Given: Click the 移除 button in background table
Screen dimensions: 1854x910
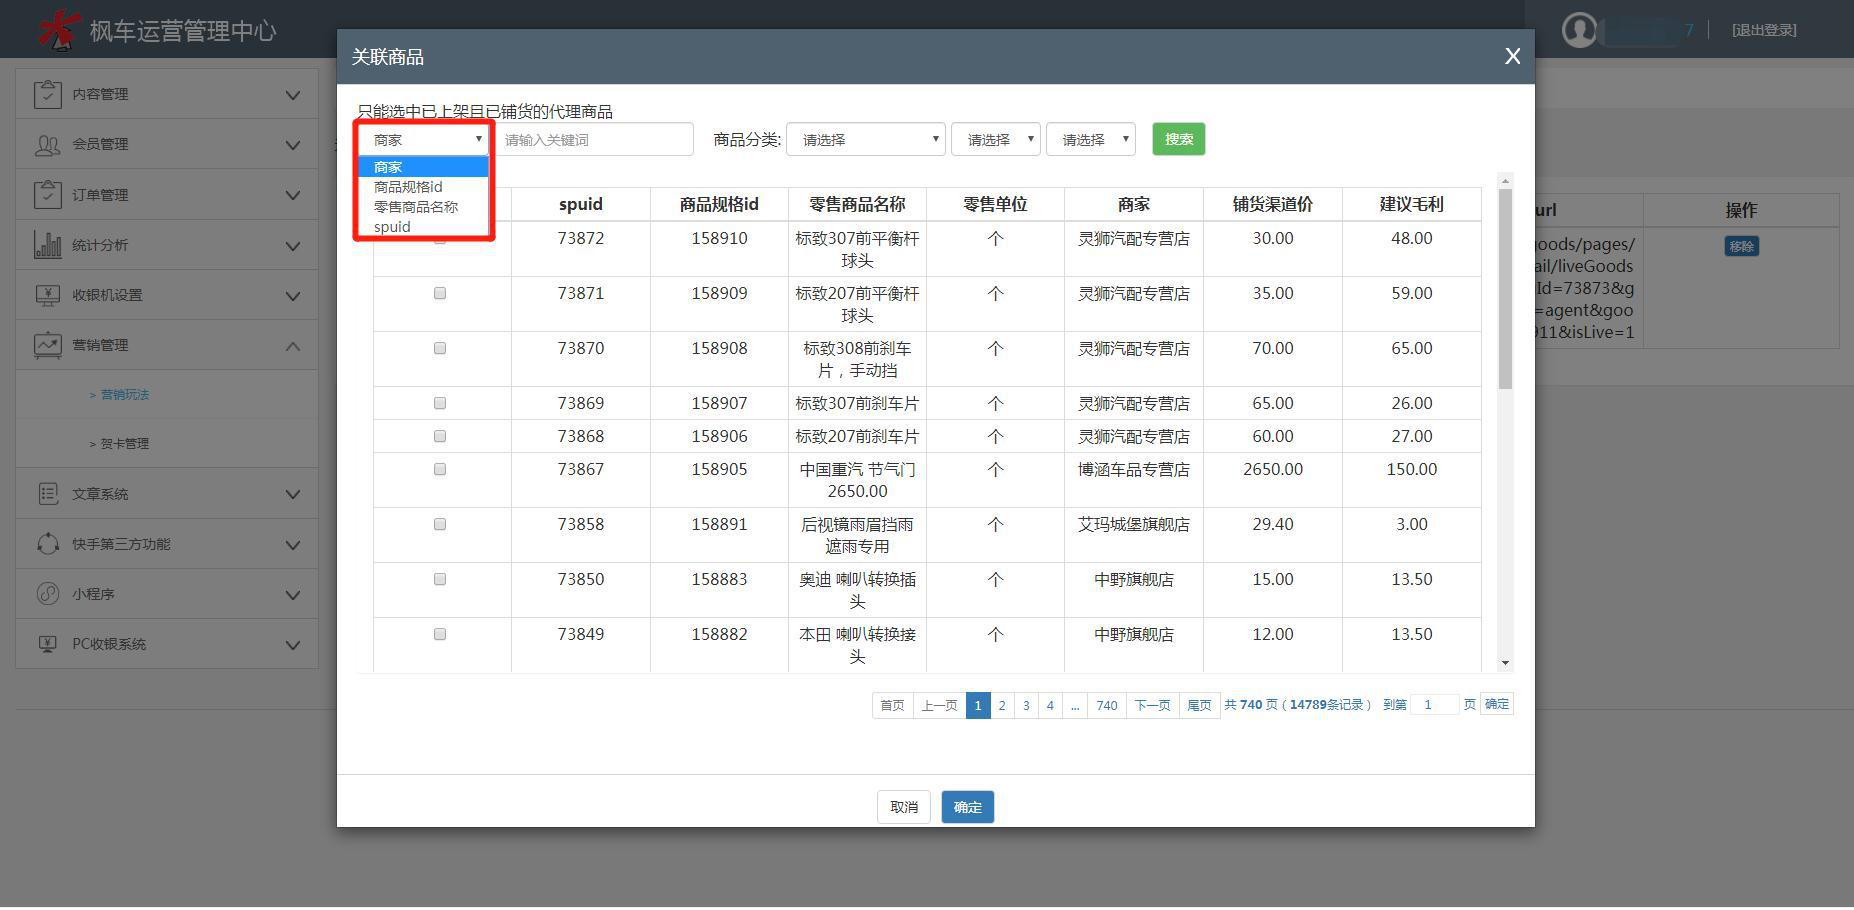Looking at the screenshot, I should point(1741,246).
